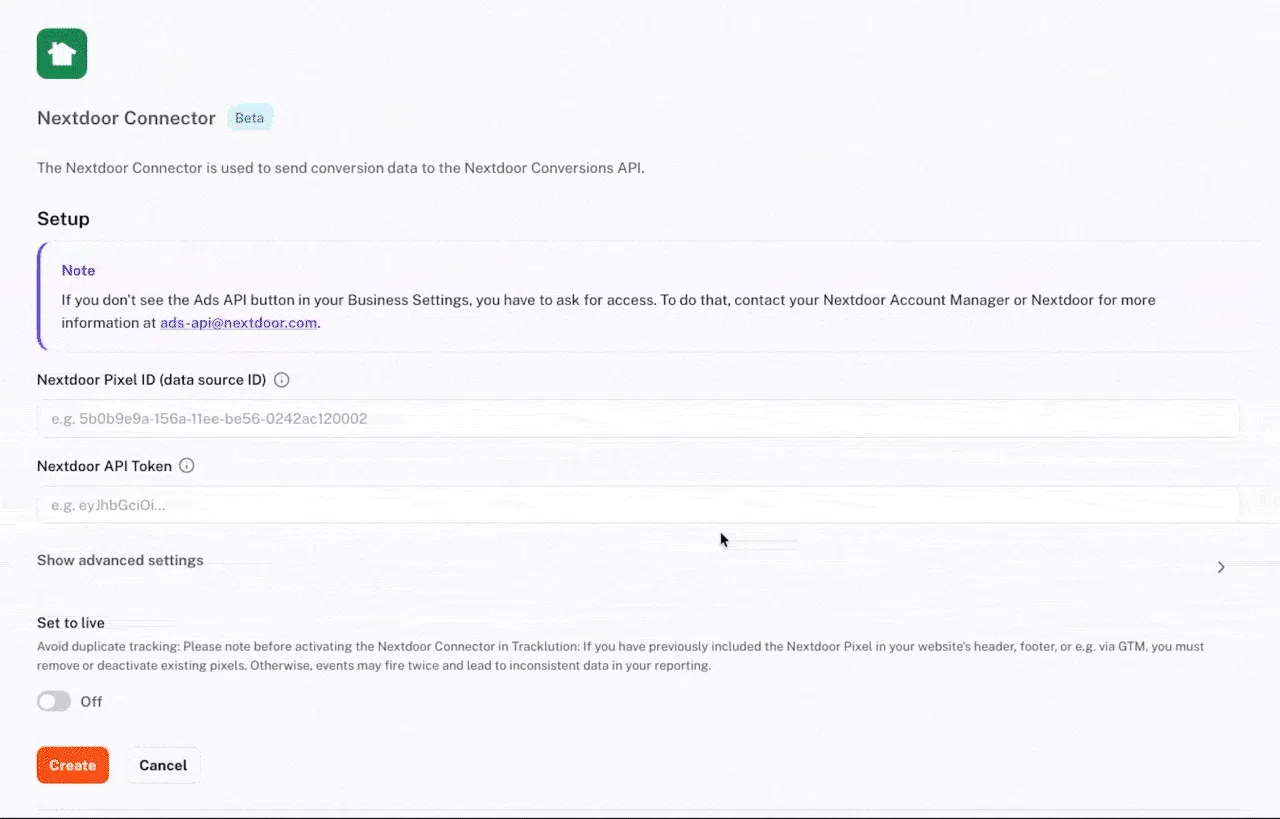Click the Note heading in the callout
Viewport: 1280px width, 819px height.
tap(78, 271)
